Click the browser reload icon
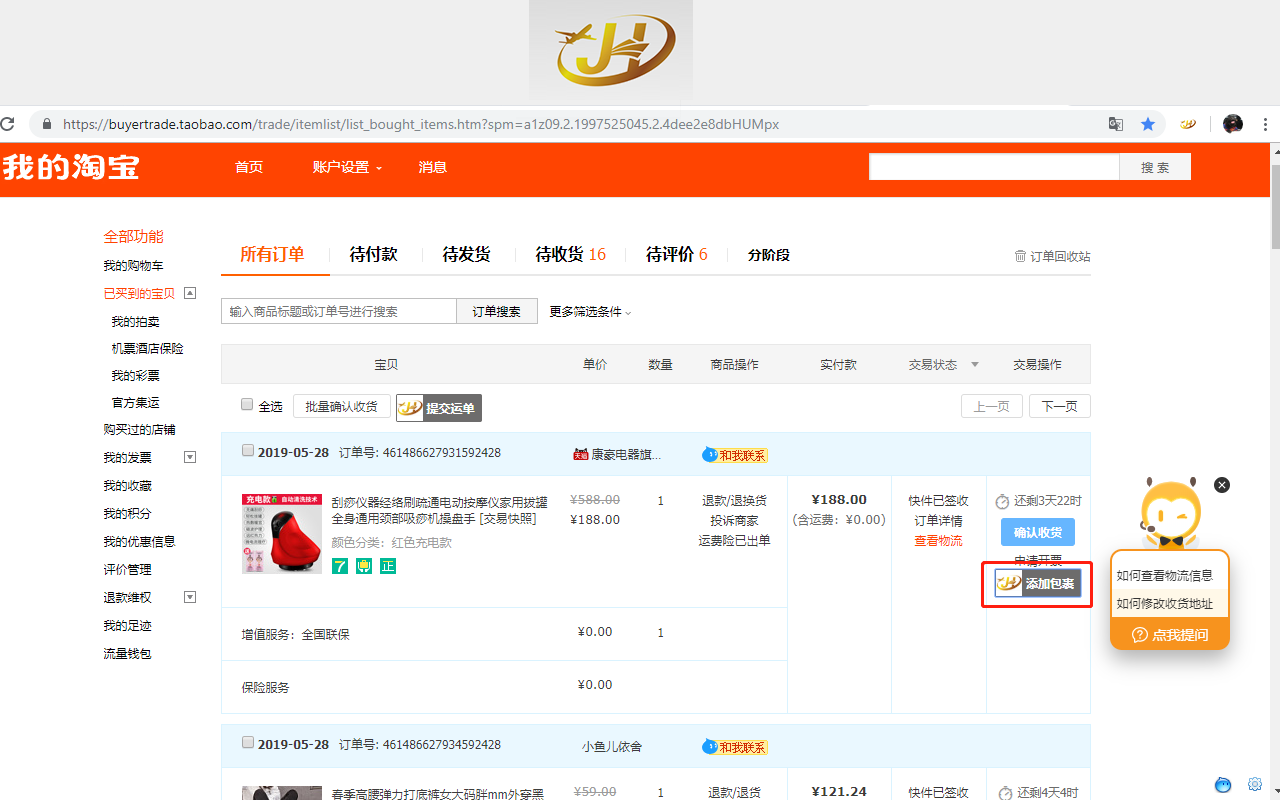Viewport: 1280px width, 800px height. (8, 124)
